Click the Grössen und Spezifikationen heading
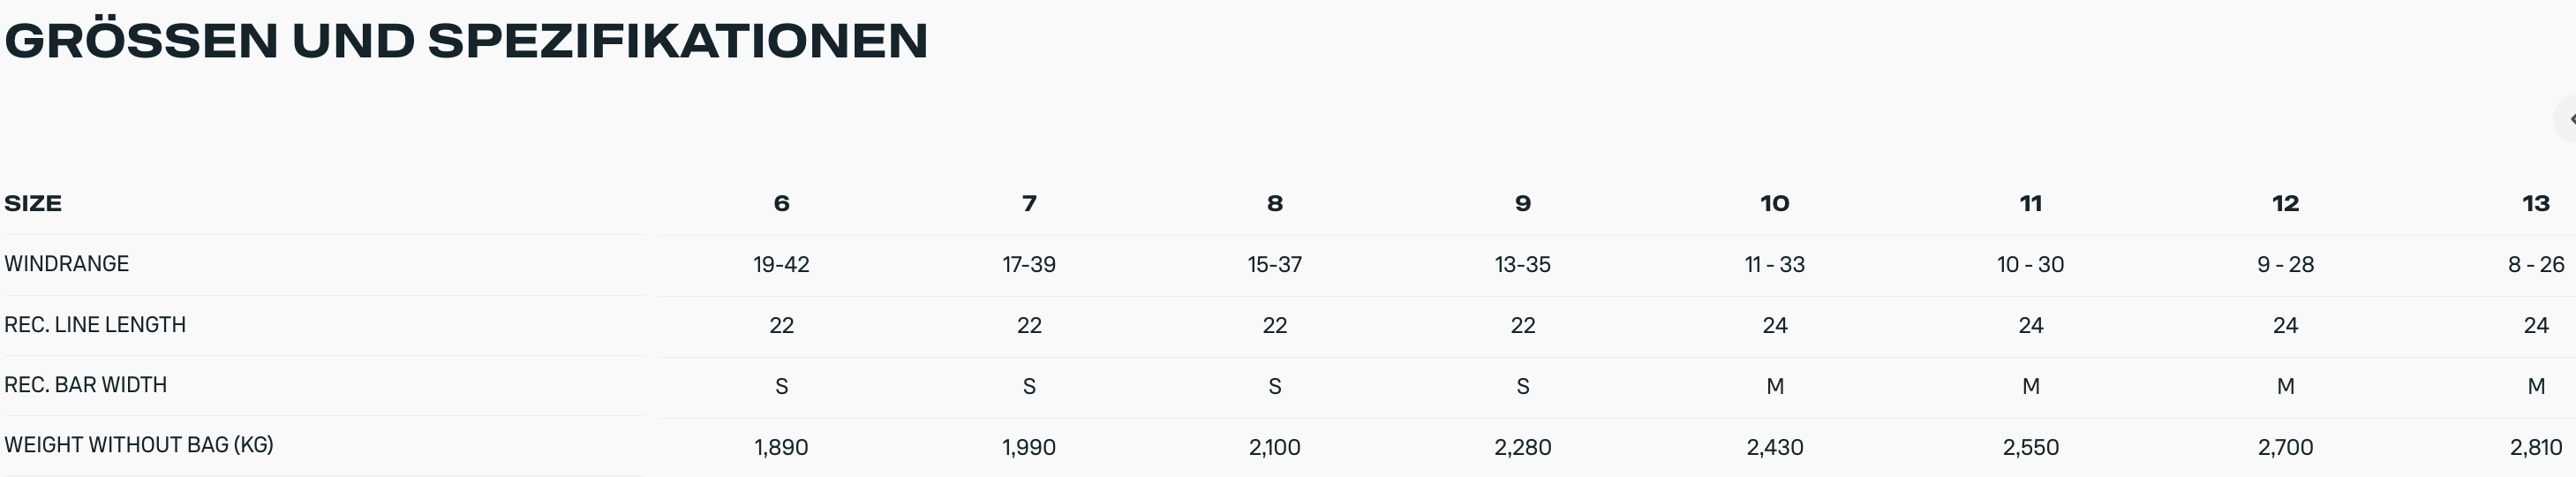Image resolution: width=2576 pixels, height=477 pixels. 466,41
